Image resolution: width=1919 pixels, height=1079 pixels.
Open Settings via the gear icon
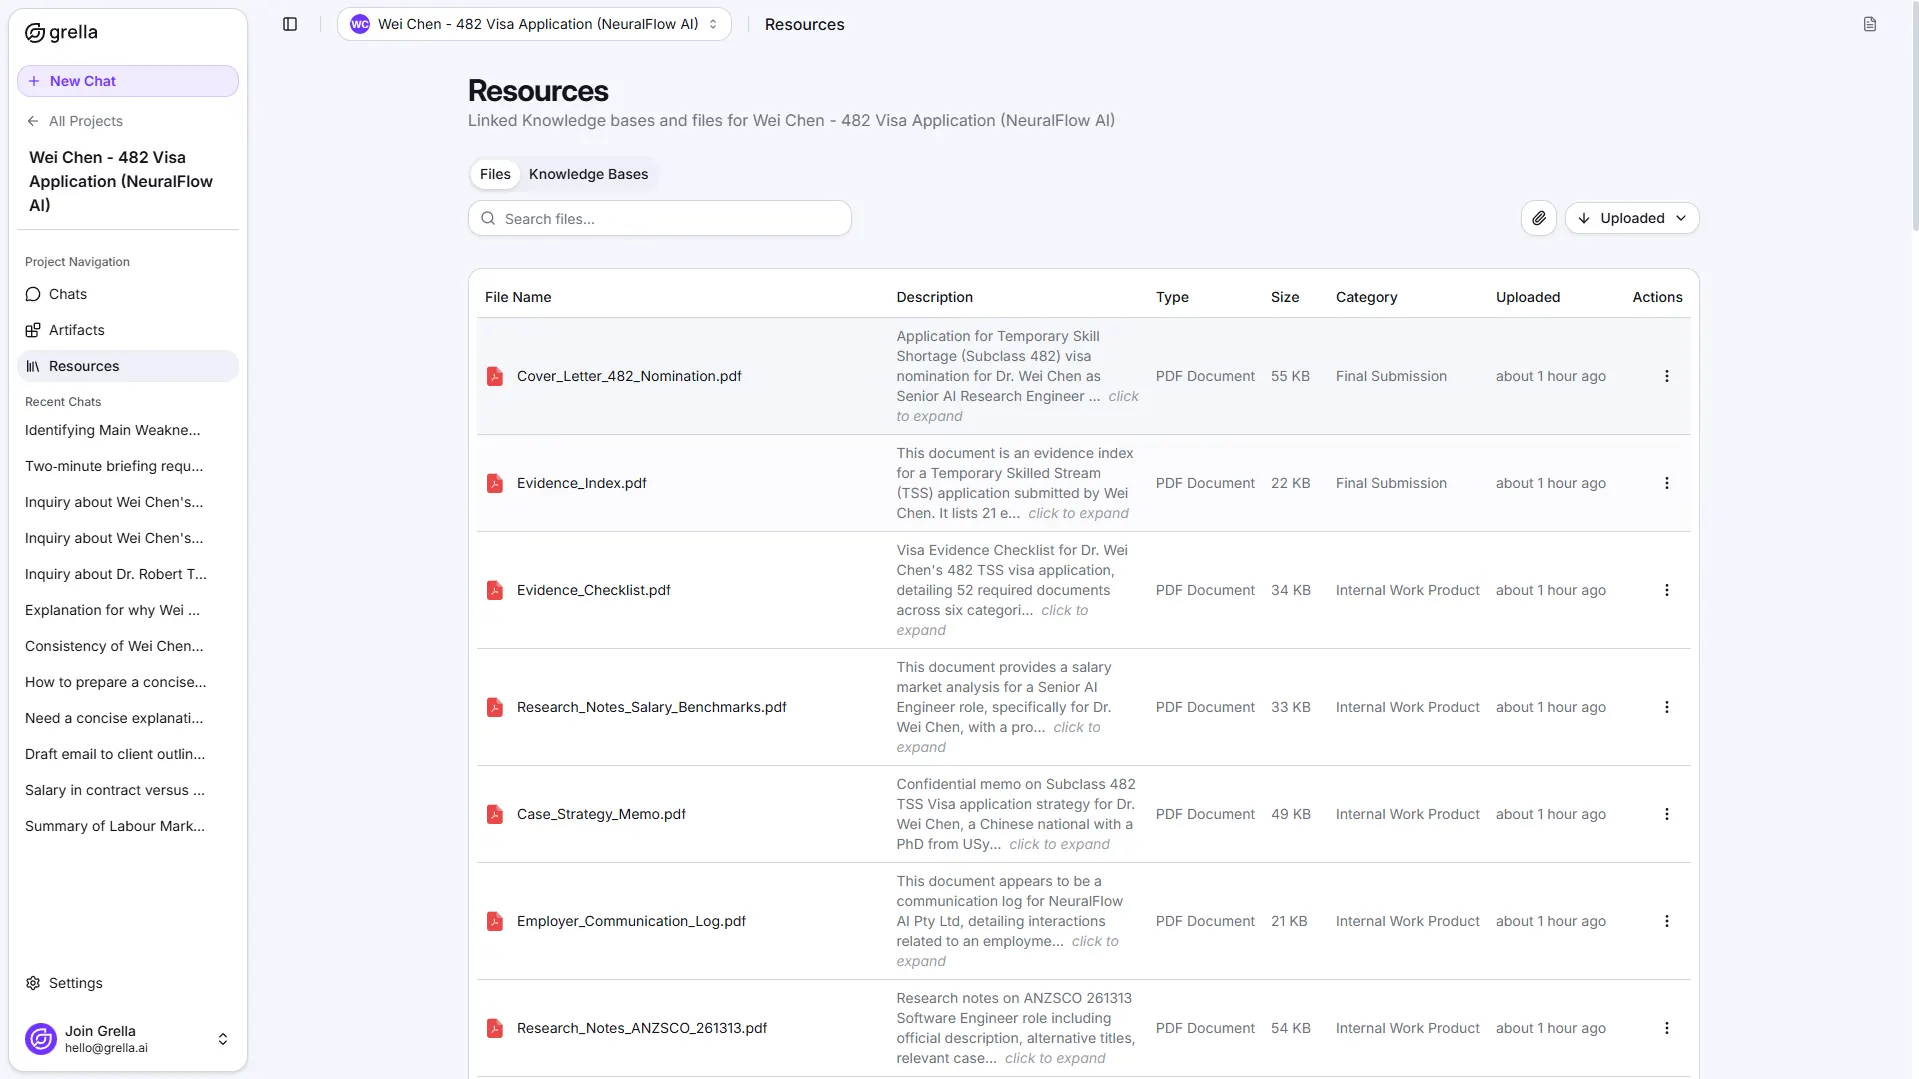[x=63, y=982]
